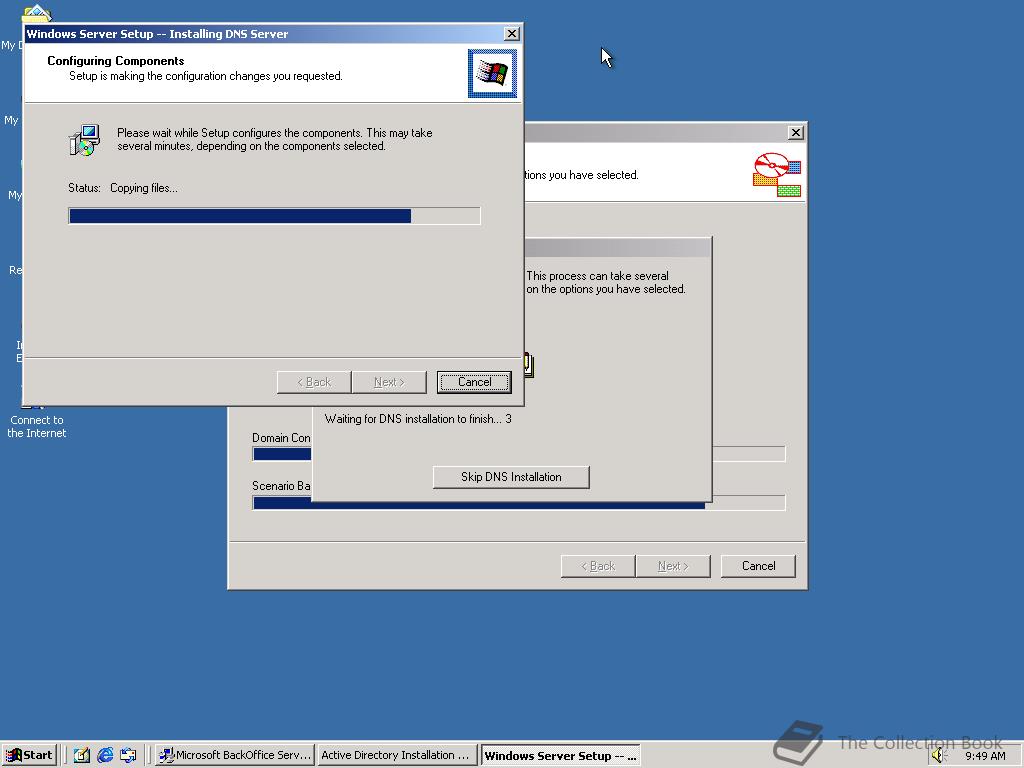Screen dimensions: 1024x768
Task: Click 'Waiting for DNS installation to finish' text
Action: pos(418,419)
